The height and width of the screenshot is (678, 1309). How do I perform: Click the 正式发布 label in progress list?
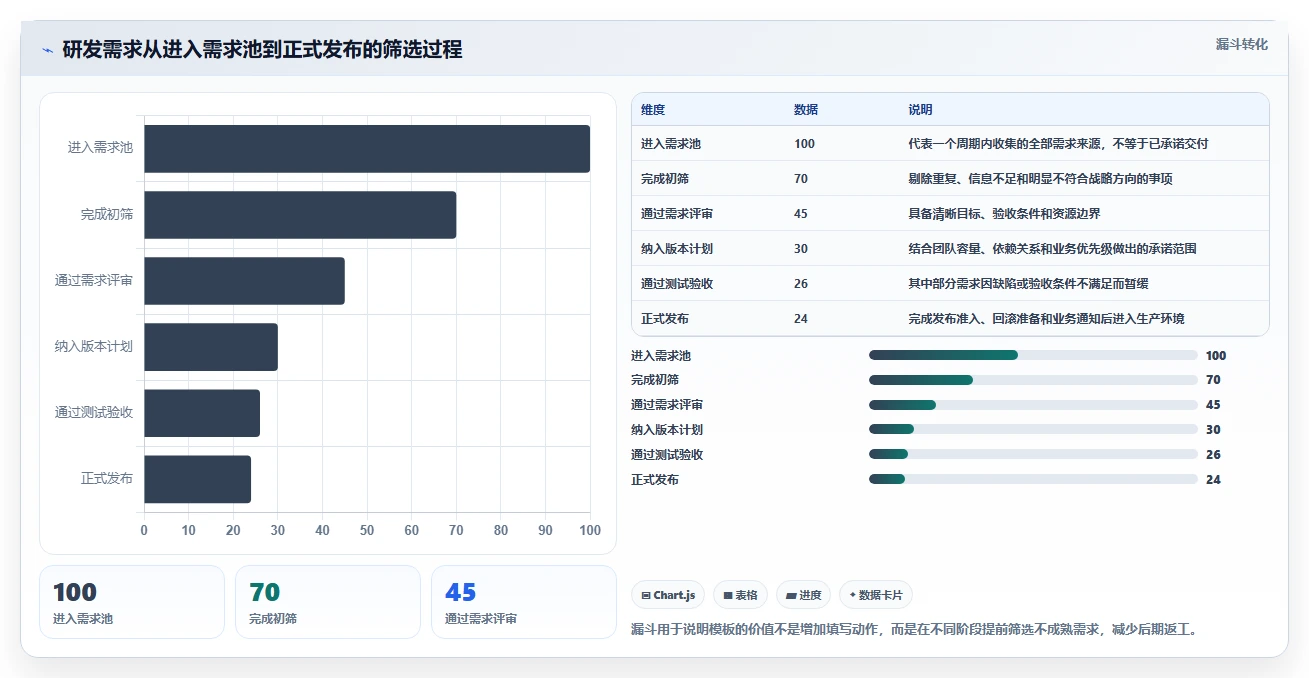(655, 480)
